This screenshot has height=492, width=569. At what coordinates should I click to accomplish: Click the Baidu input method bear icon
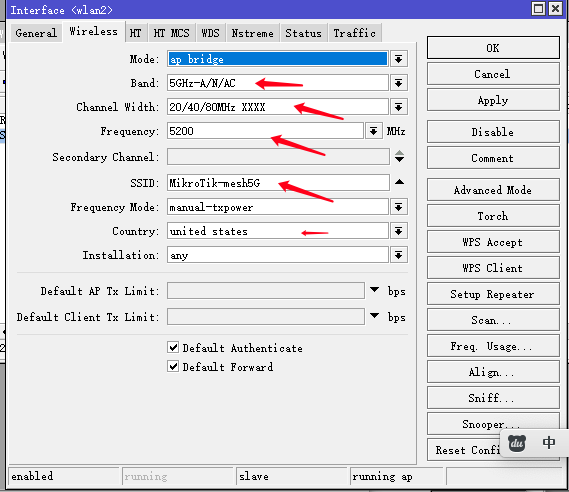tap(517, 443)
